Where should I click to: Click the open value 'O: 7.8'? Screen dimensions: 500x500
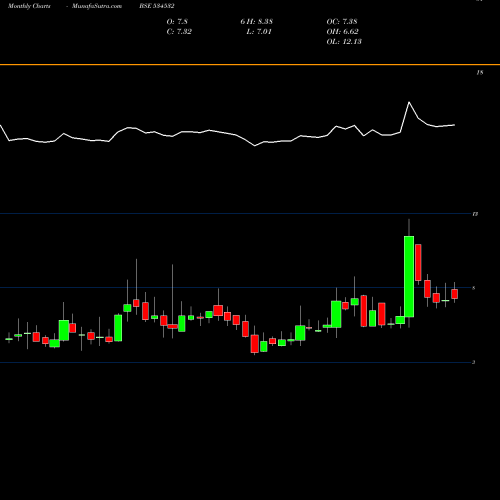click(x=177, y=21)
